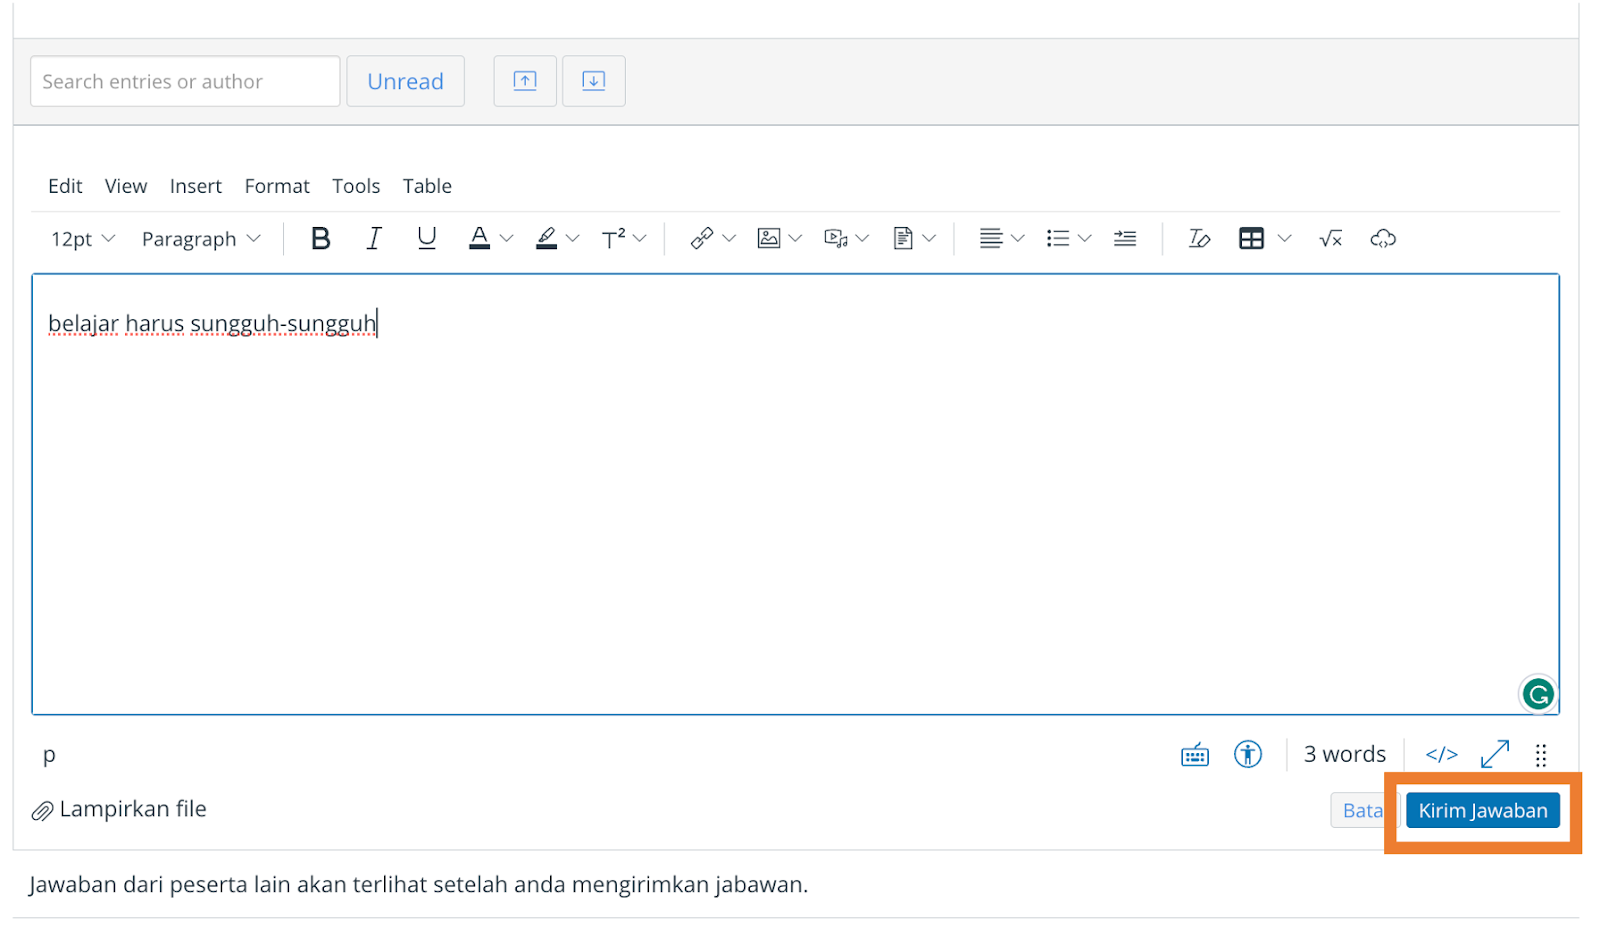Open the 12pt font size dropdown
The height and width of the screenshot is (929, 1600).
point(83,239)
